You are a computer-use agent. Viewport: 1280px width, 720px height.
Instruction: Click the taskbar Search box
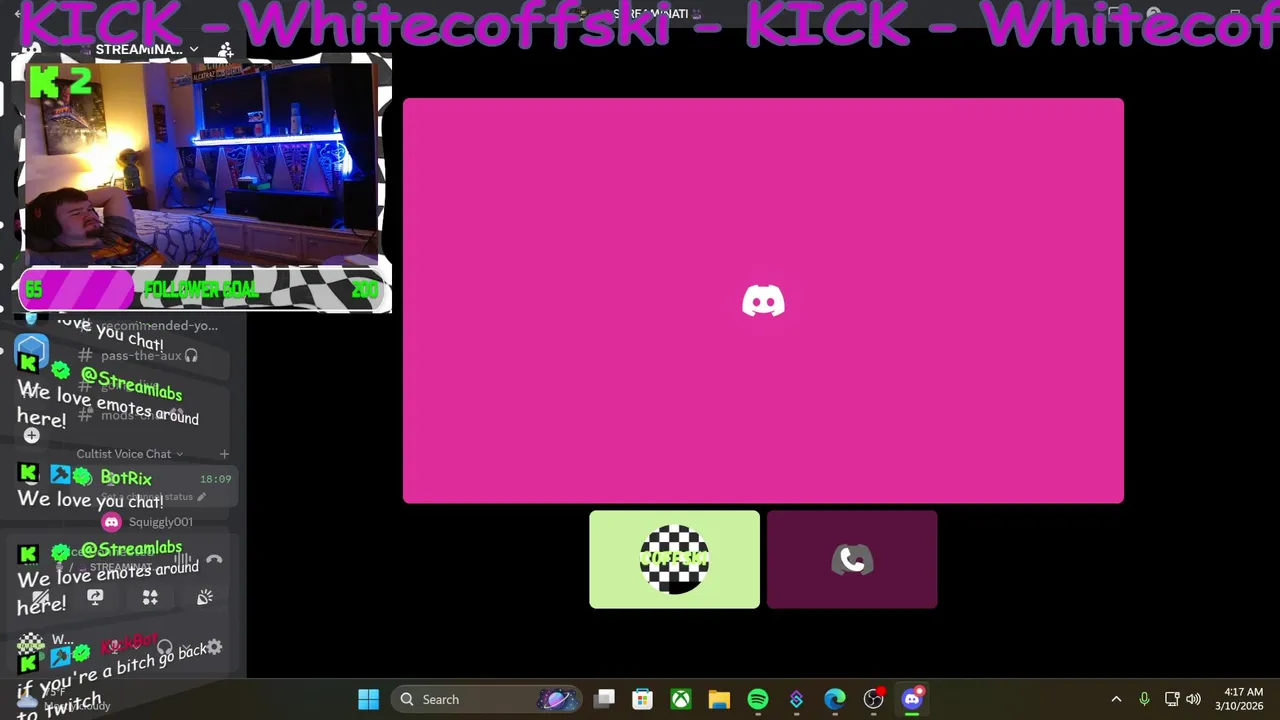pos(488,699)
